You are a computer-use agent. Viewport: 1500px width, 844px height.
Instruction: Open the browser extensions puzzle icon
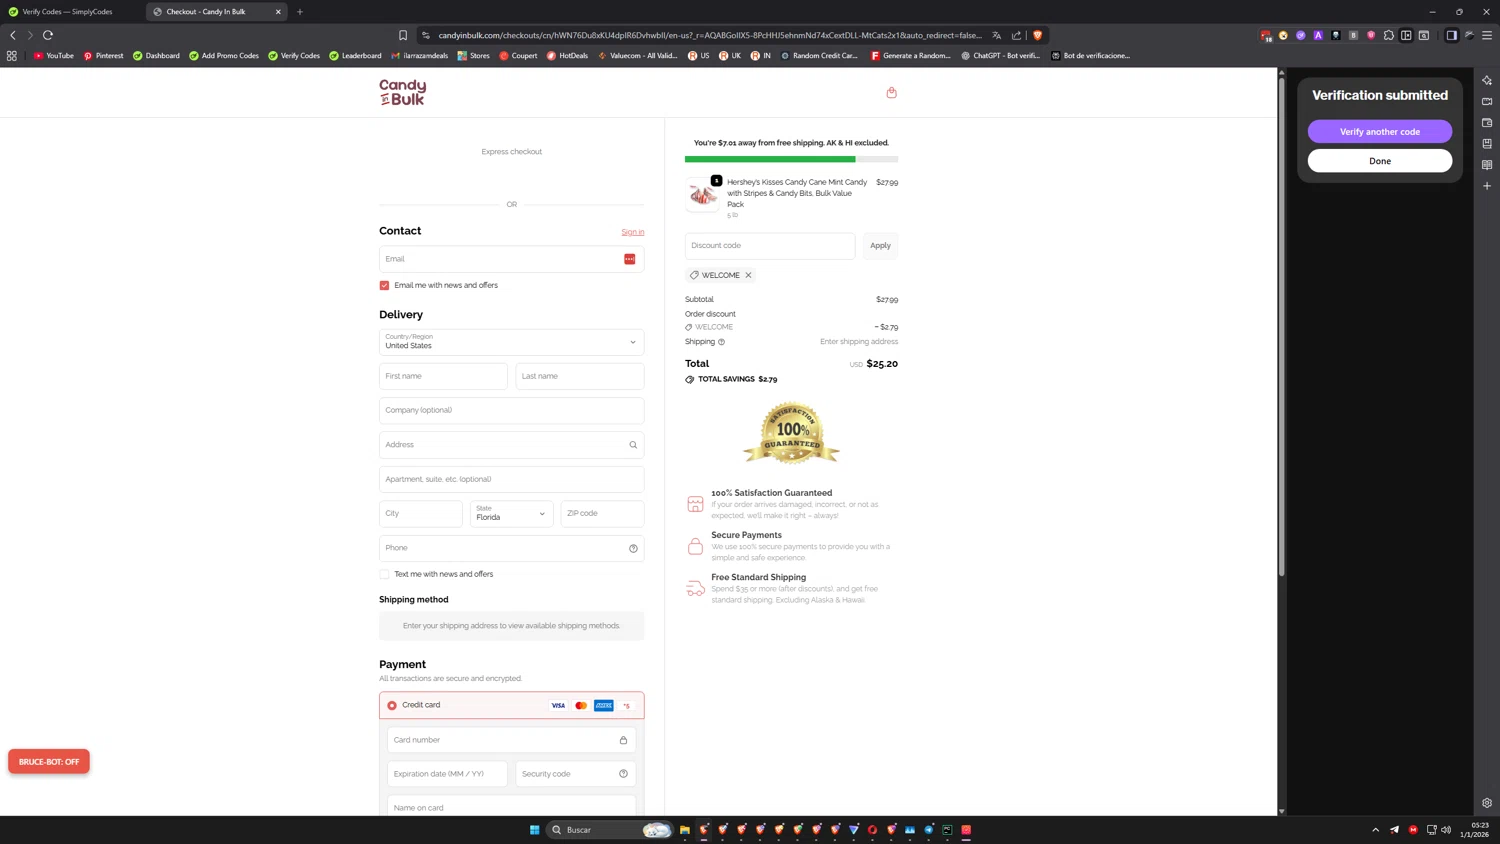(1388, 35)
